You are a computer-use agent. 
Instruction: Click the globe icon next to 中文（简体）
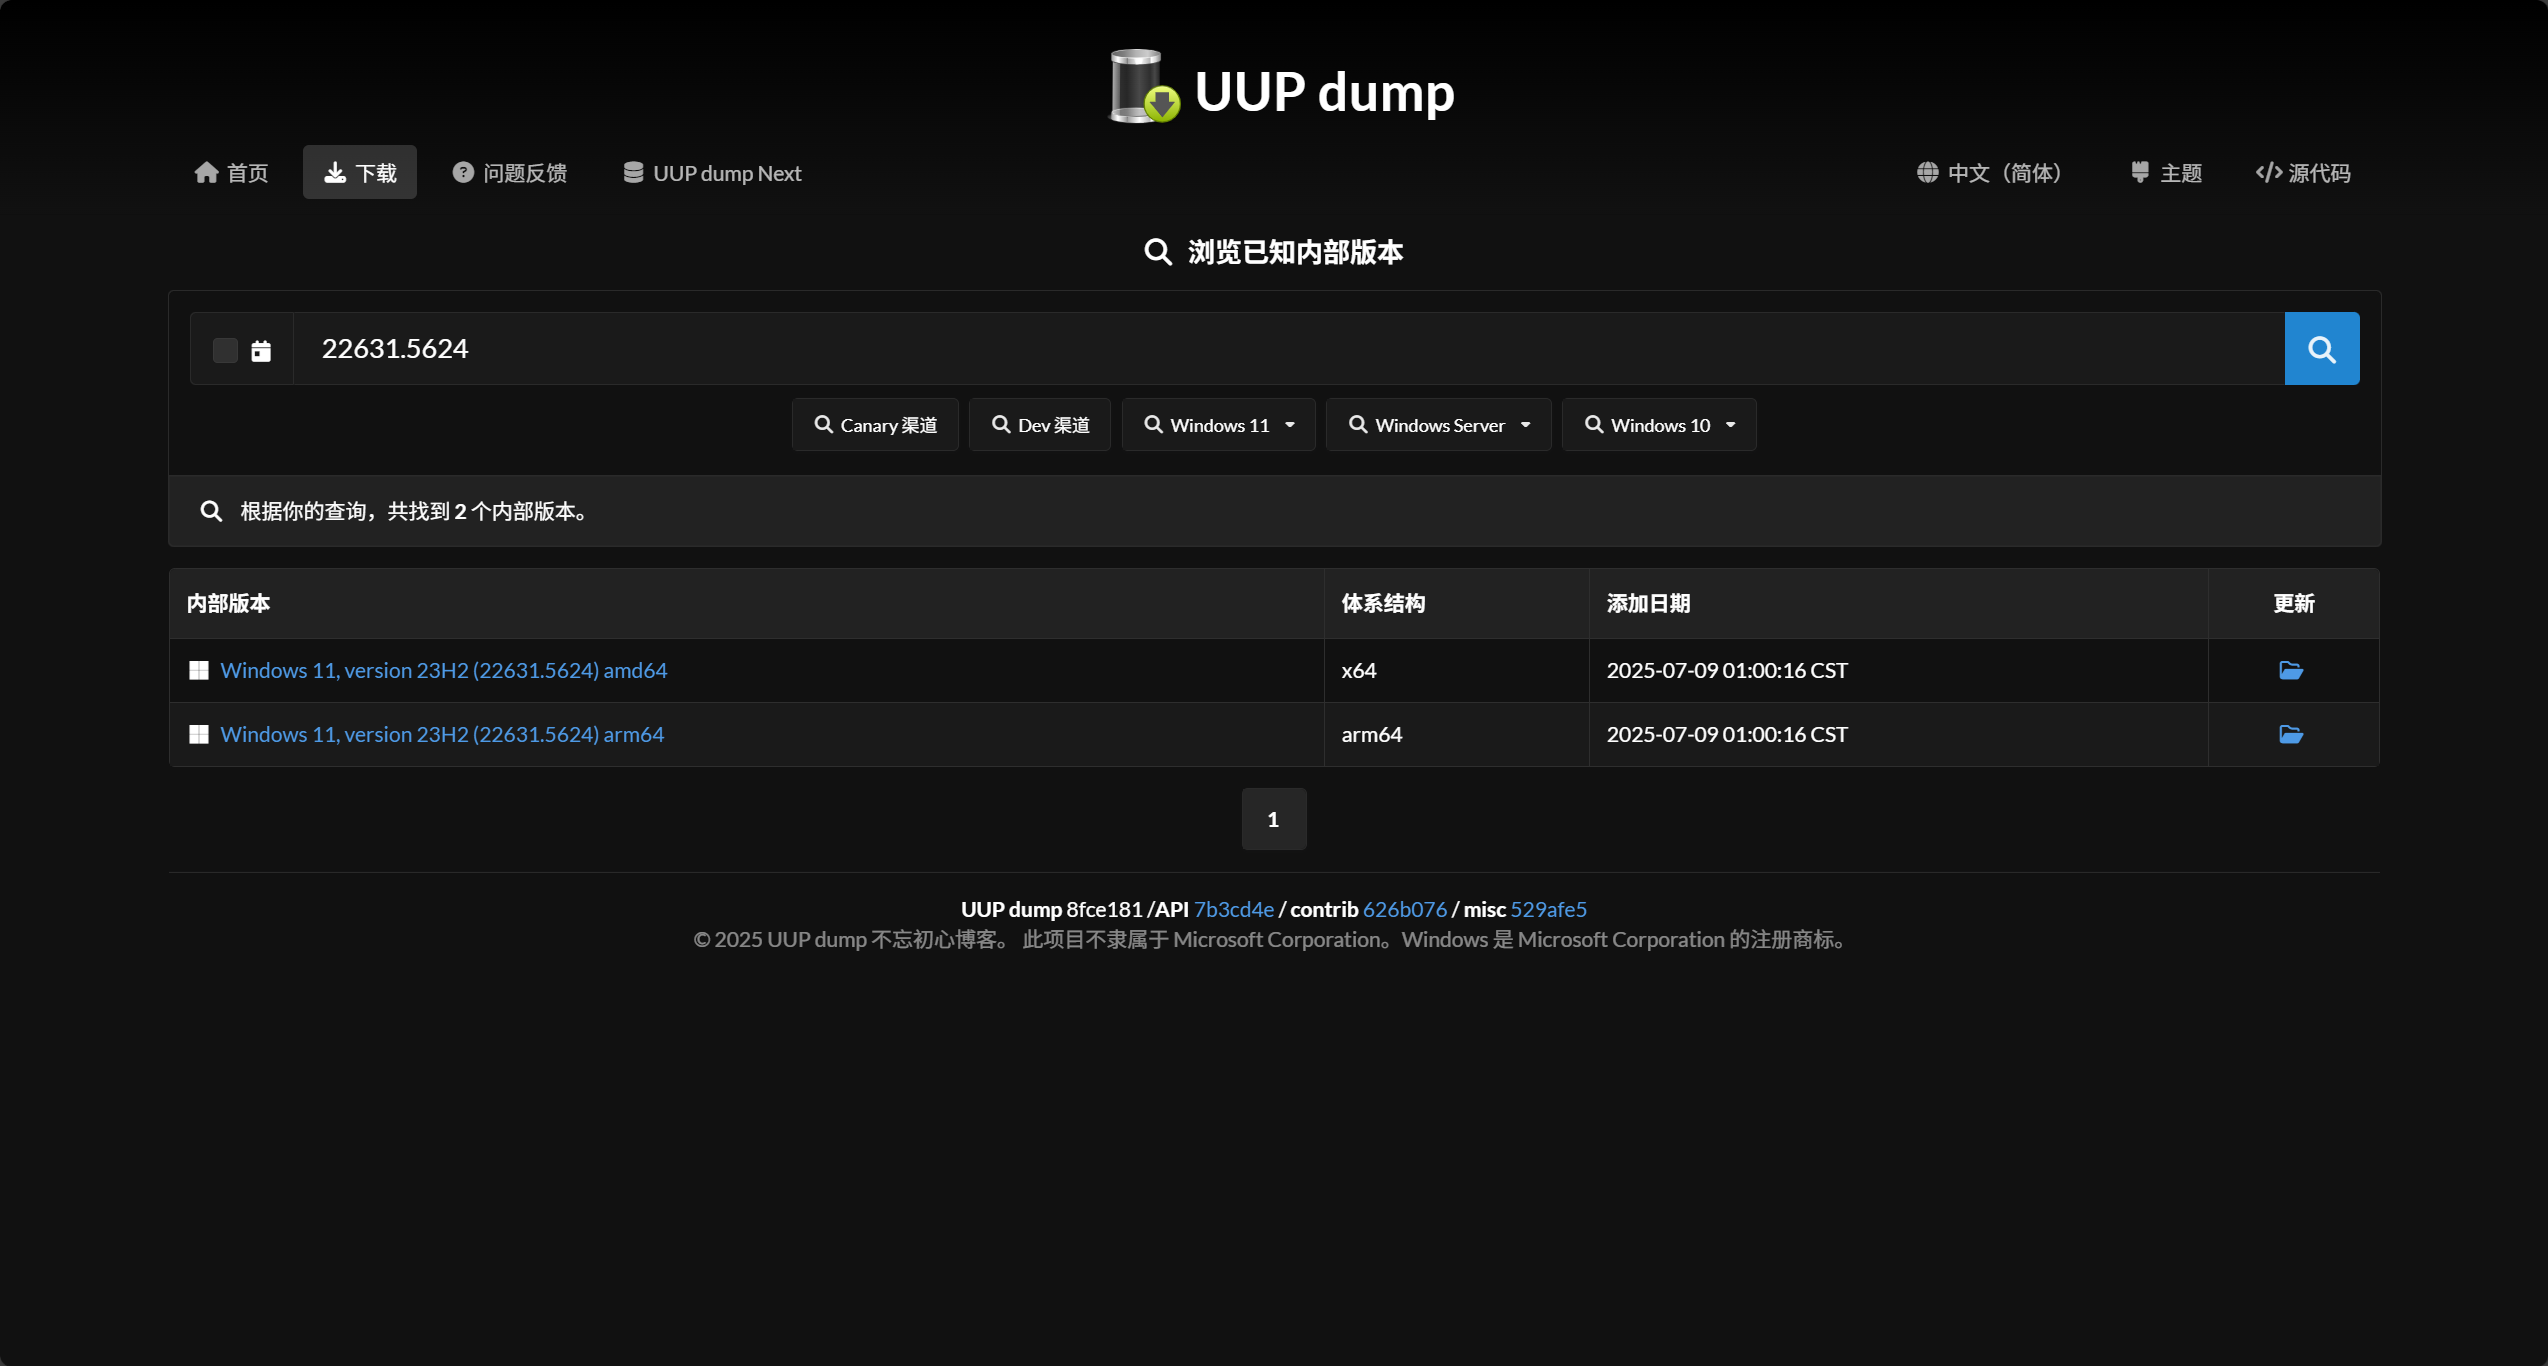(1929, 171)
